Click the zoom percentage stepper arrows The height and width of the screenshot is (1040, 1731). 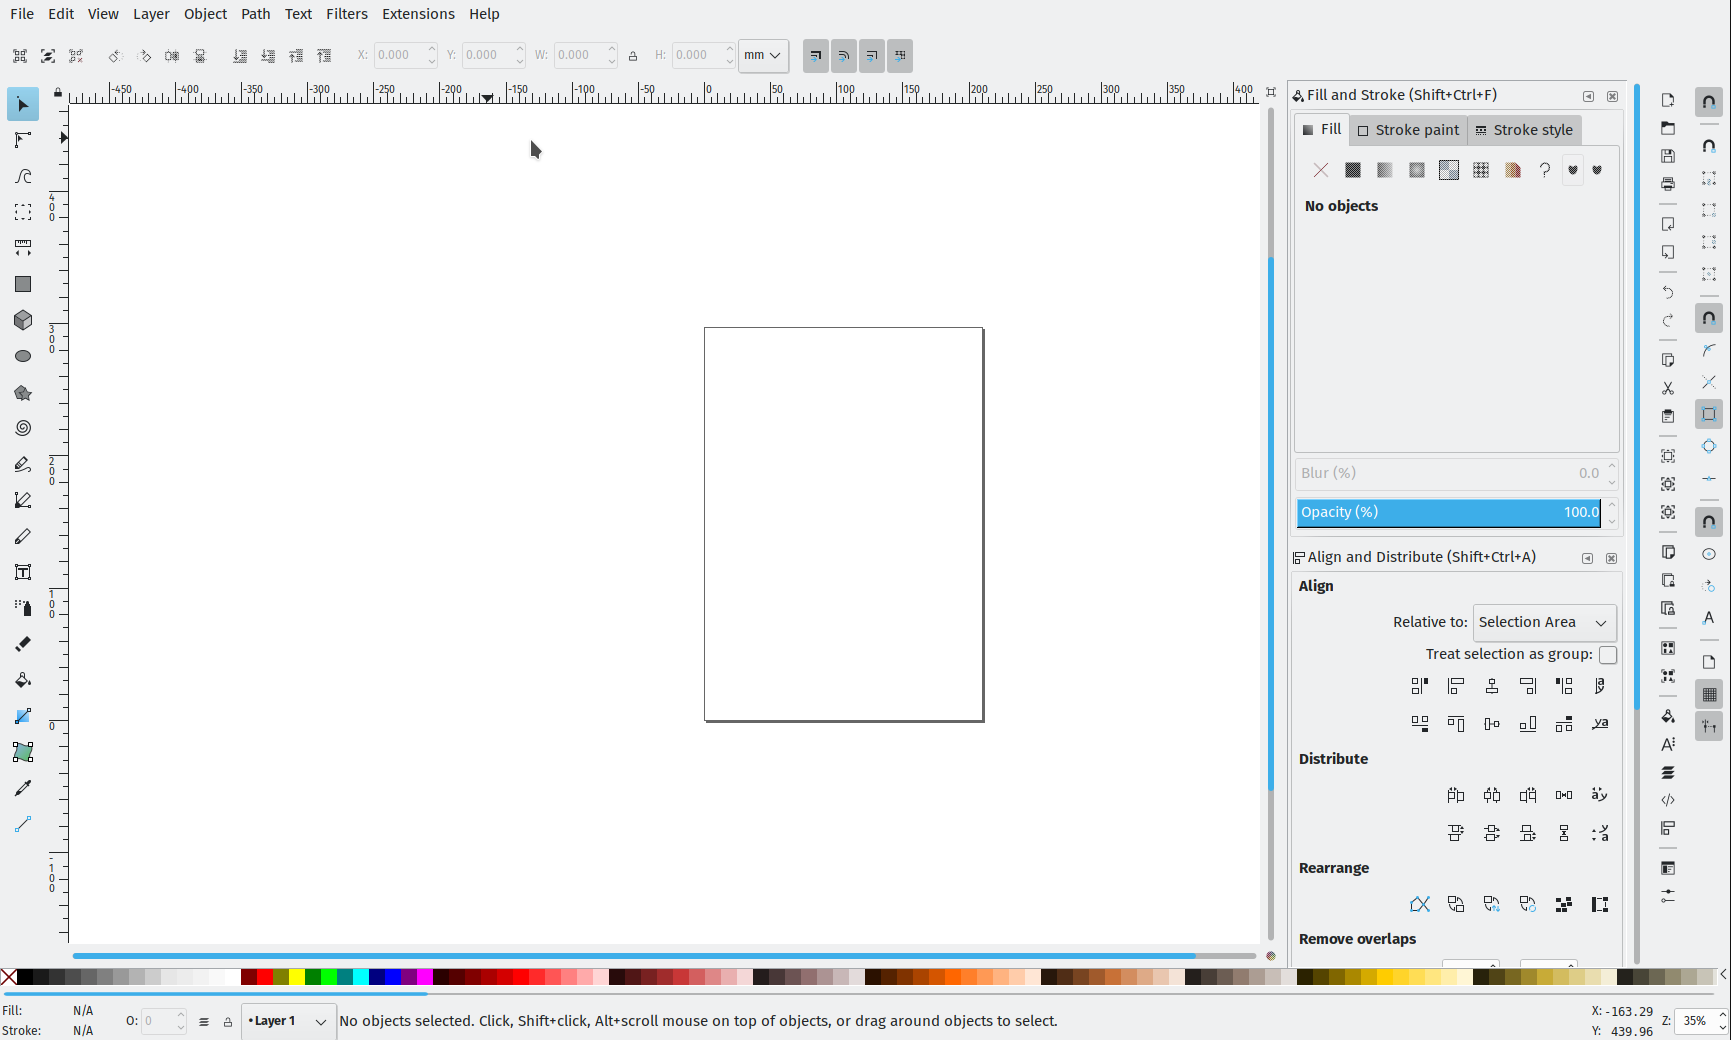point(1722,1021)
